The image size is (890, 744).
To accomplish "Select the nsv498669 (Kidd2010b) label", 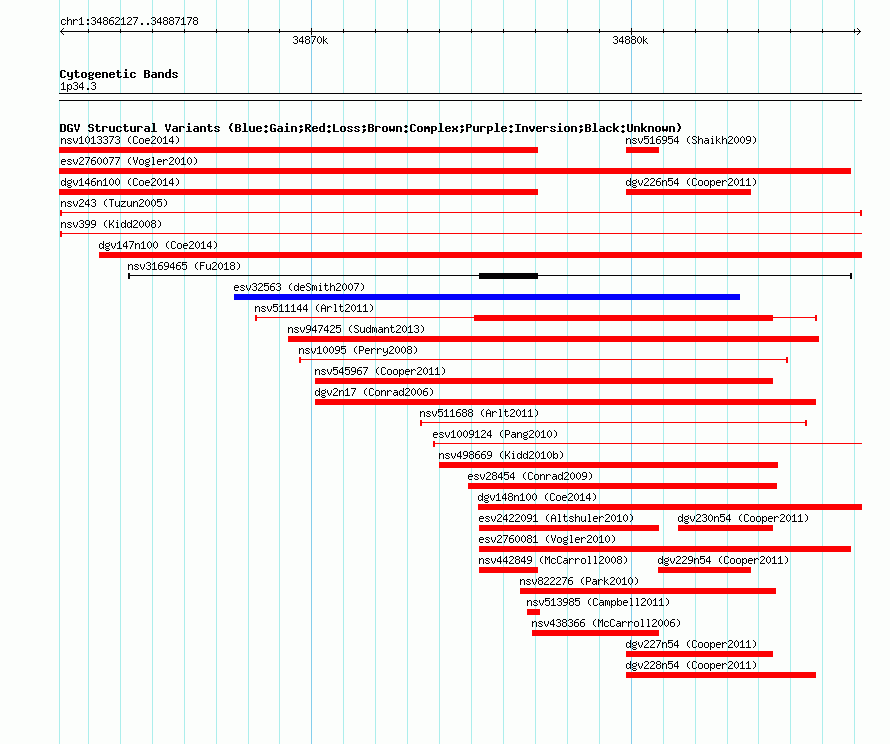I will [501, 455].
